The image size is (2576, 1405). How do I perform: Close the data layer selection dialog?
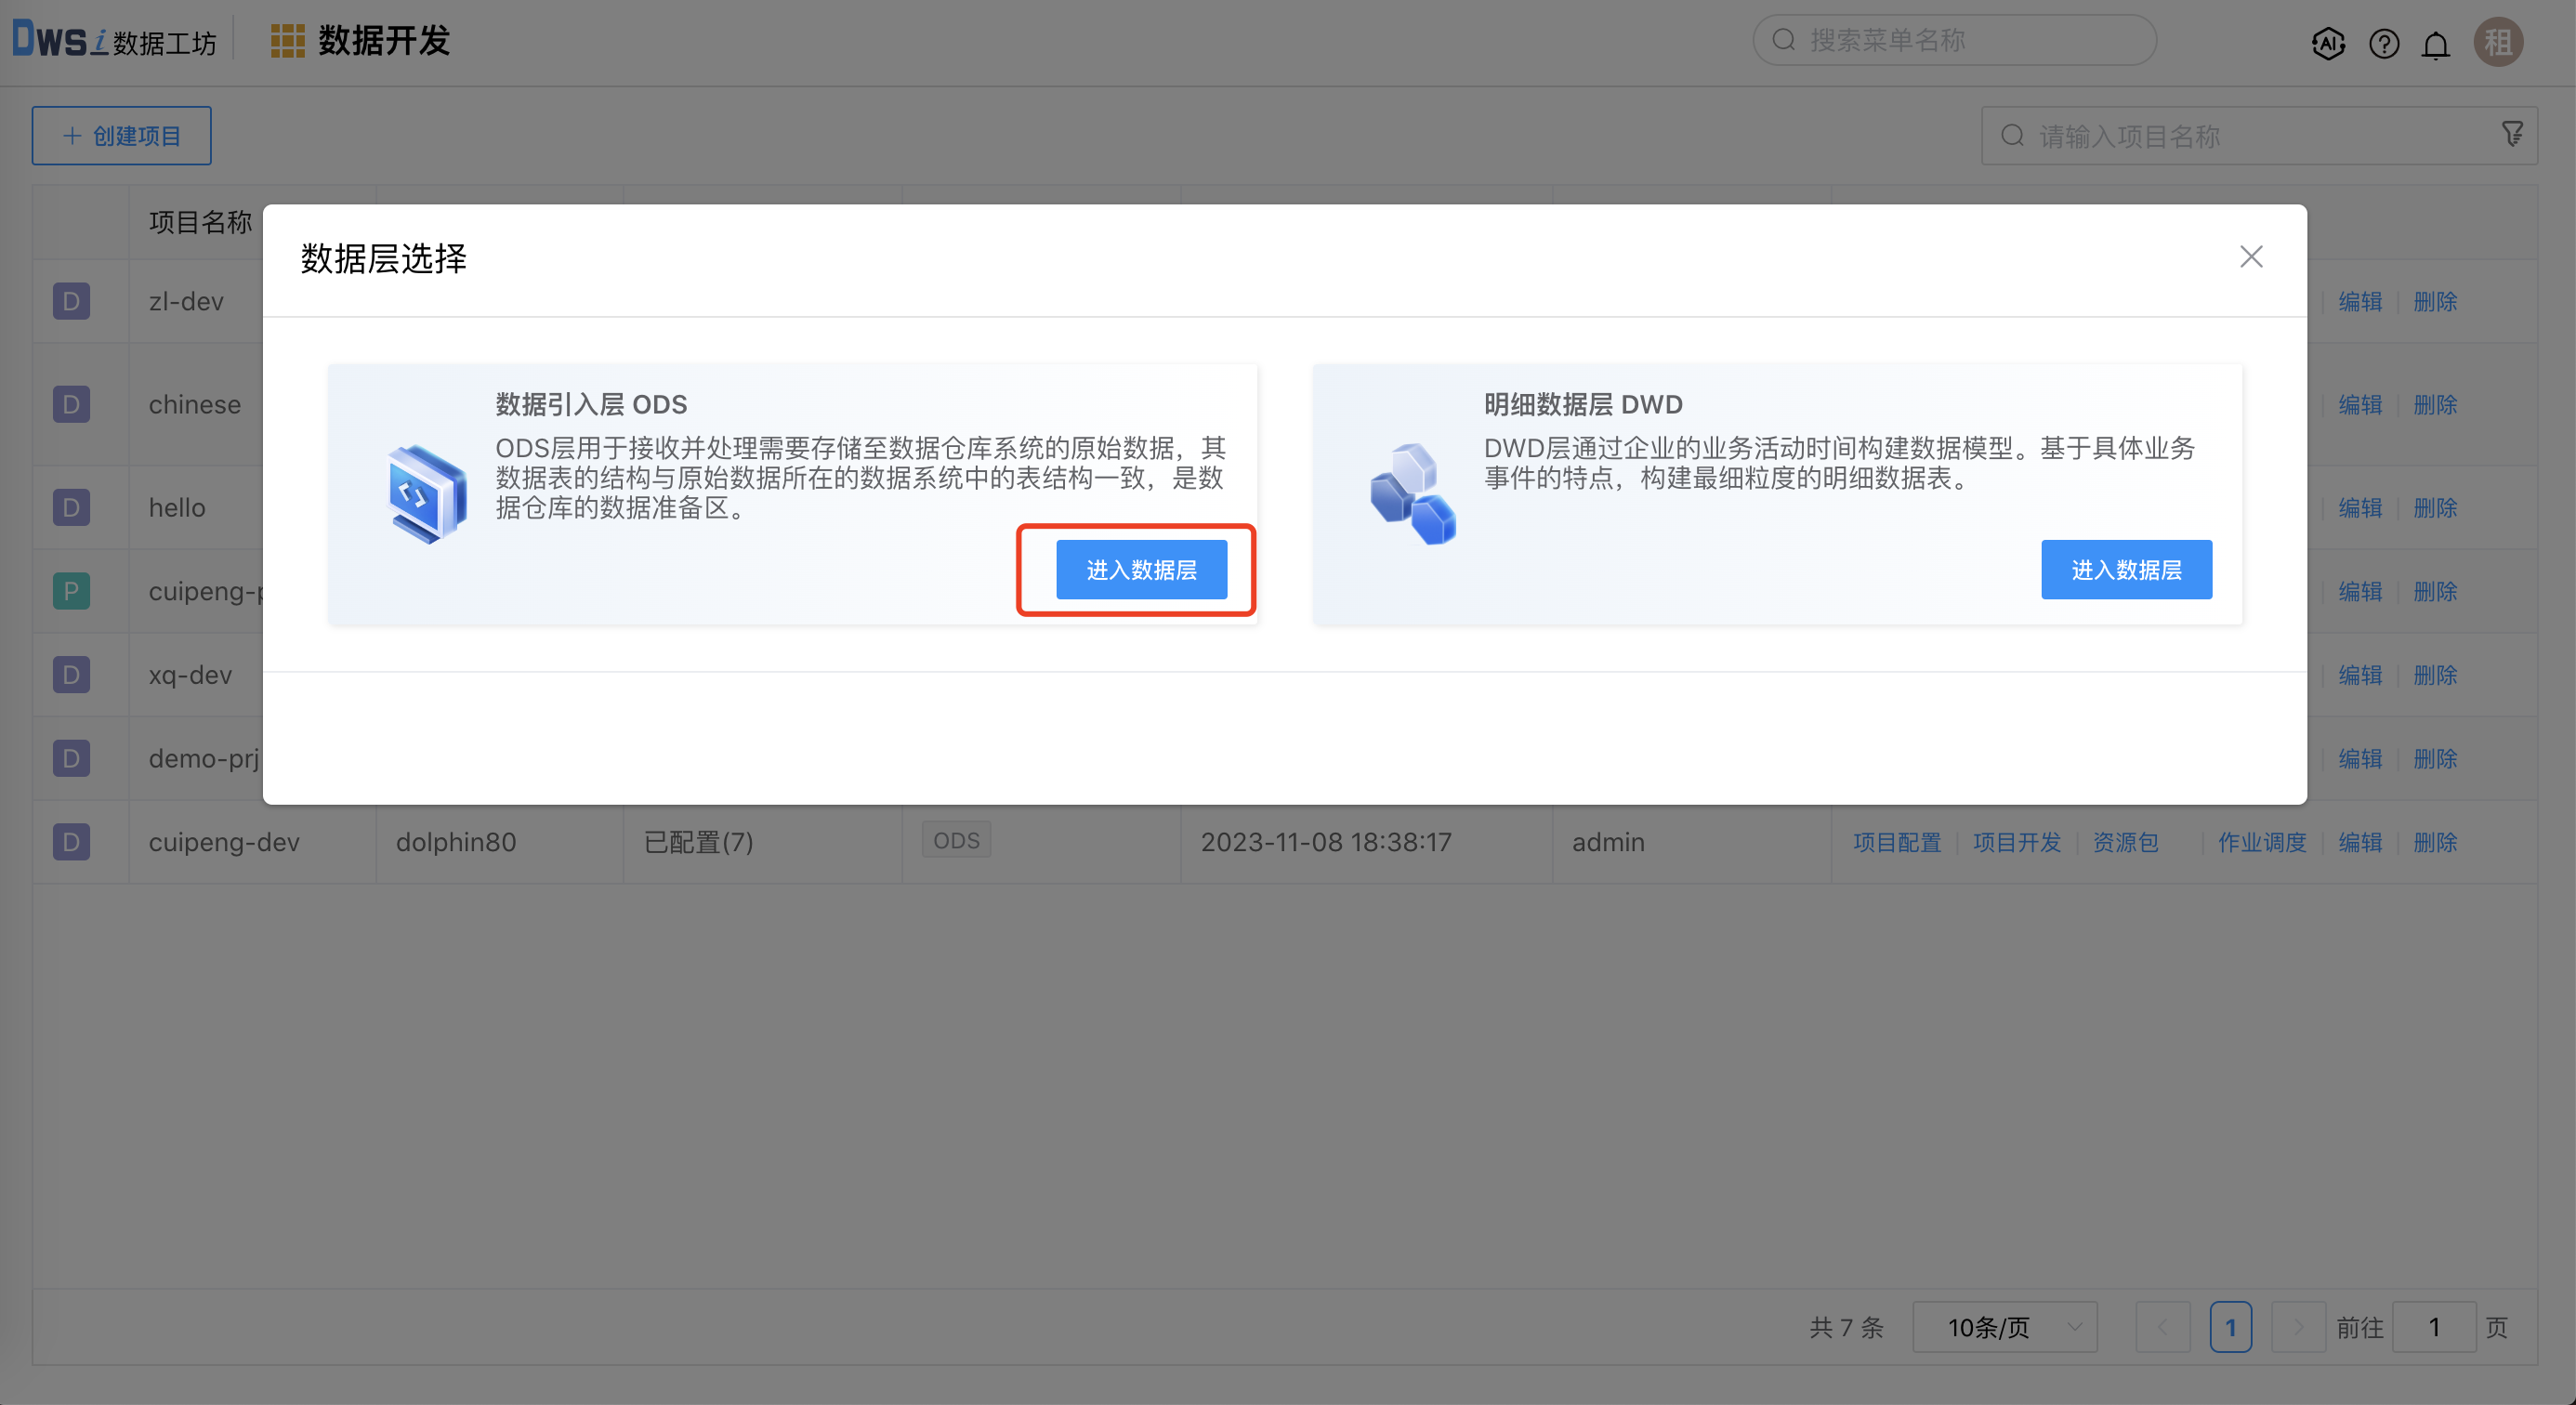pyautogui.click(x=2250, y=257)
